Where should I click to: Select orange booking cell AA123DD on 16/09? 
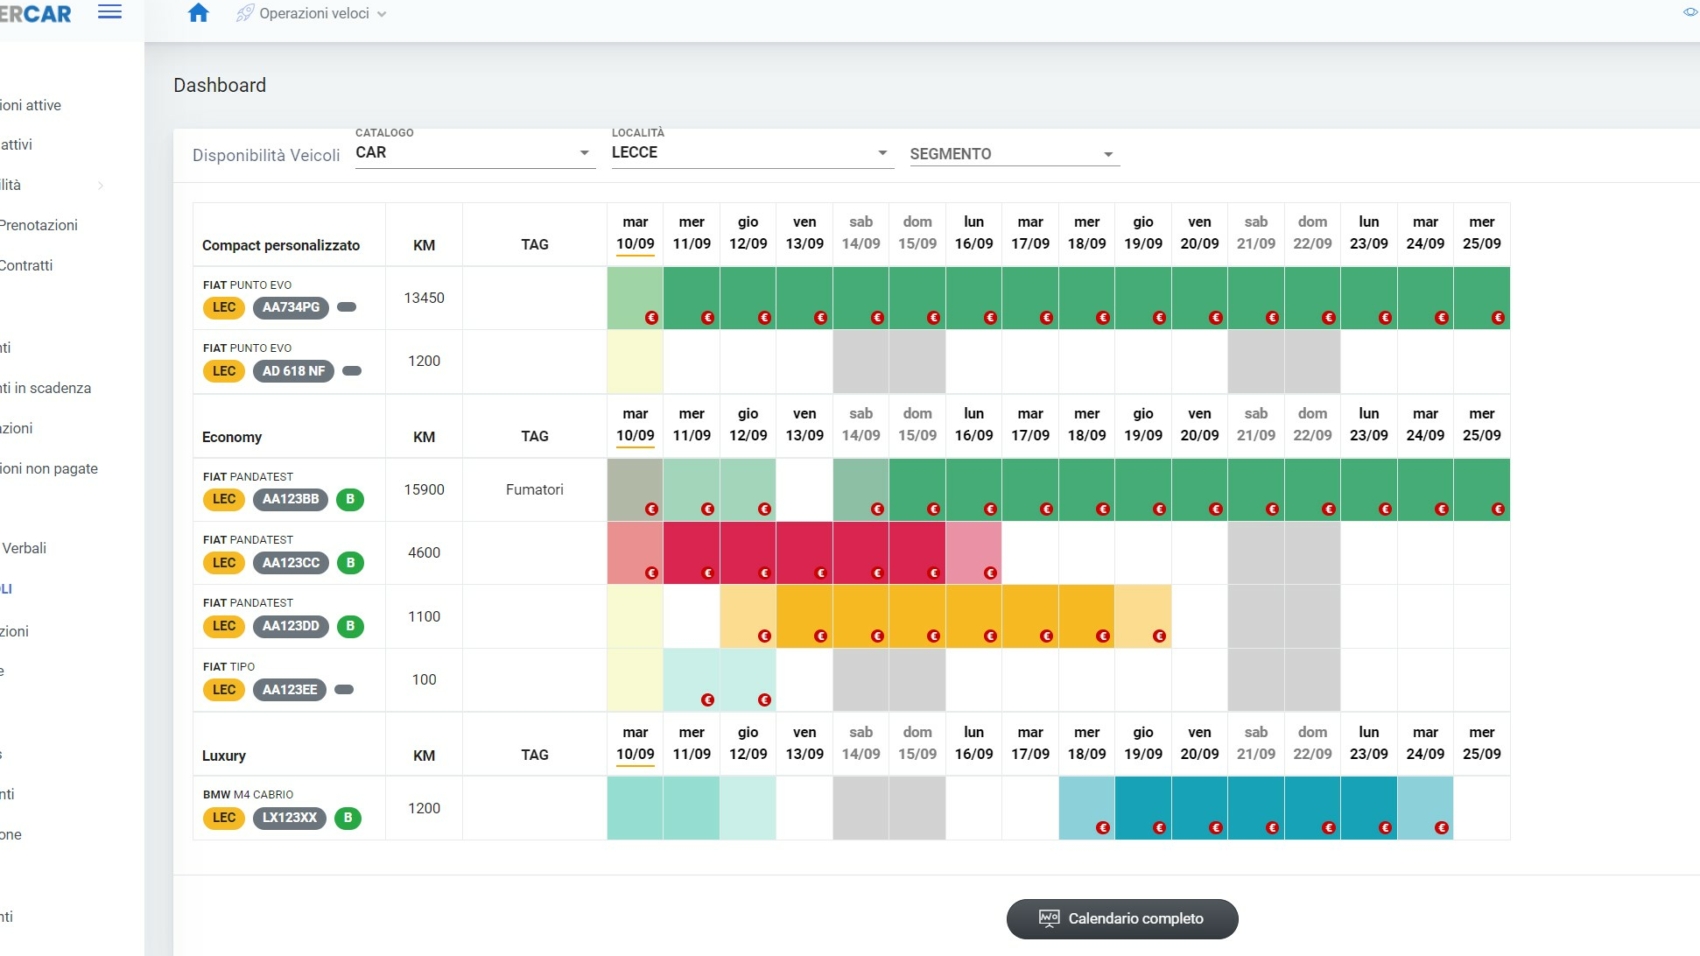tap(974, 617)
